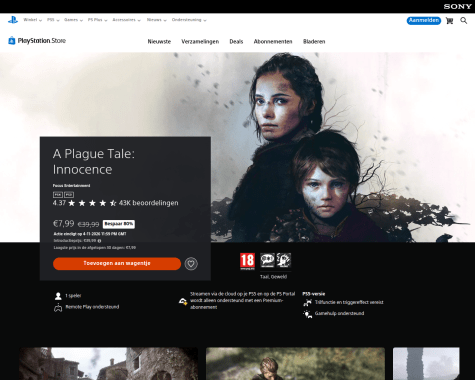Click the Actie eindigt op date text
The height and width of the screenshot is (380, 475).
coord(90,234)
